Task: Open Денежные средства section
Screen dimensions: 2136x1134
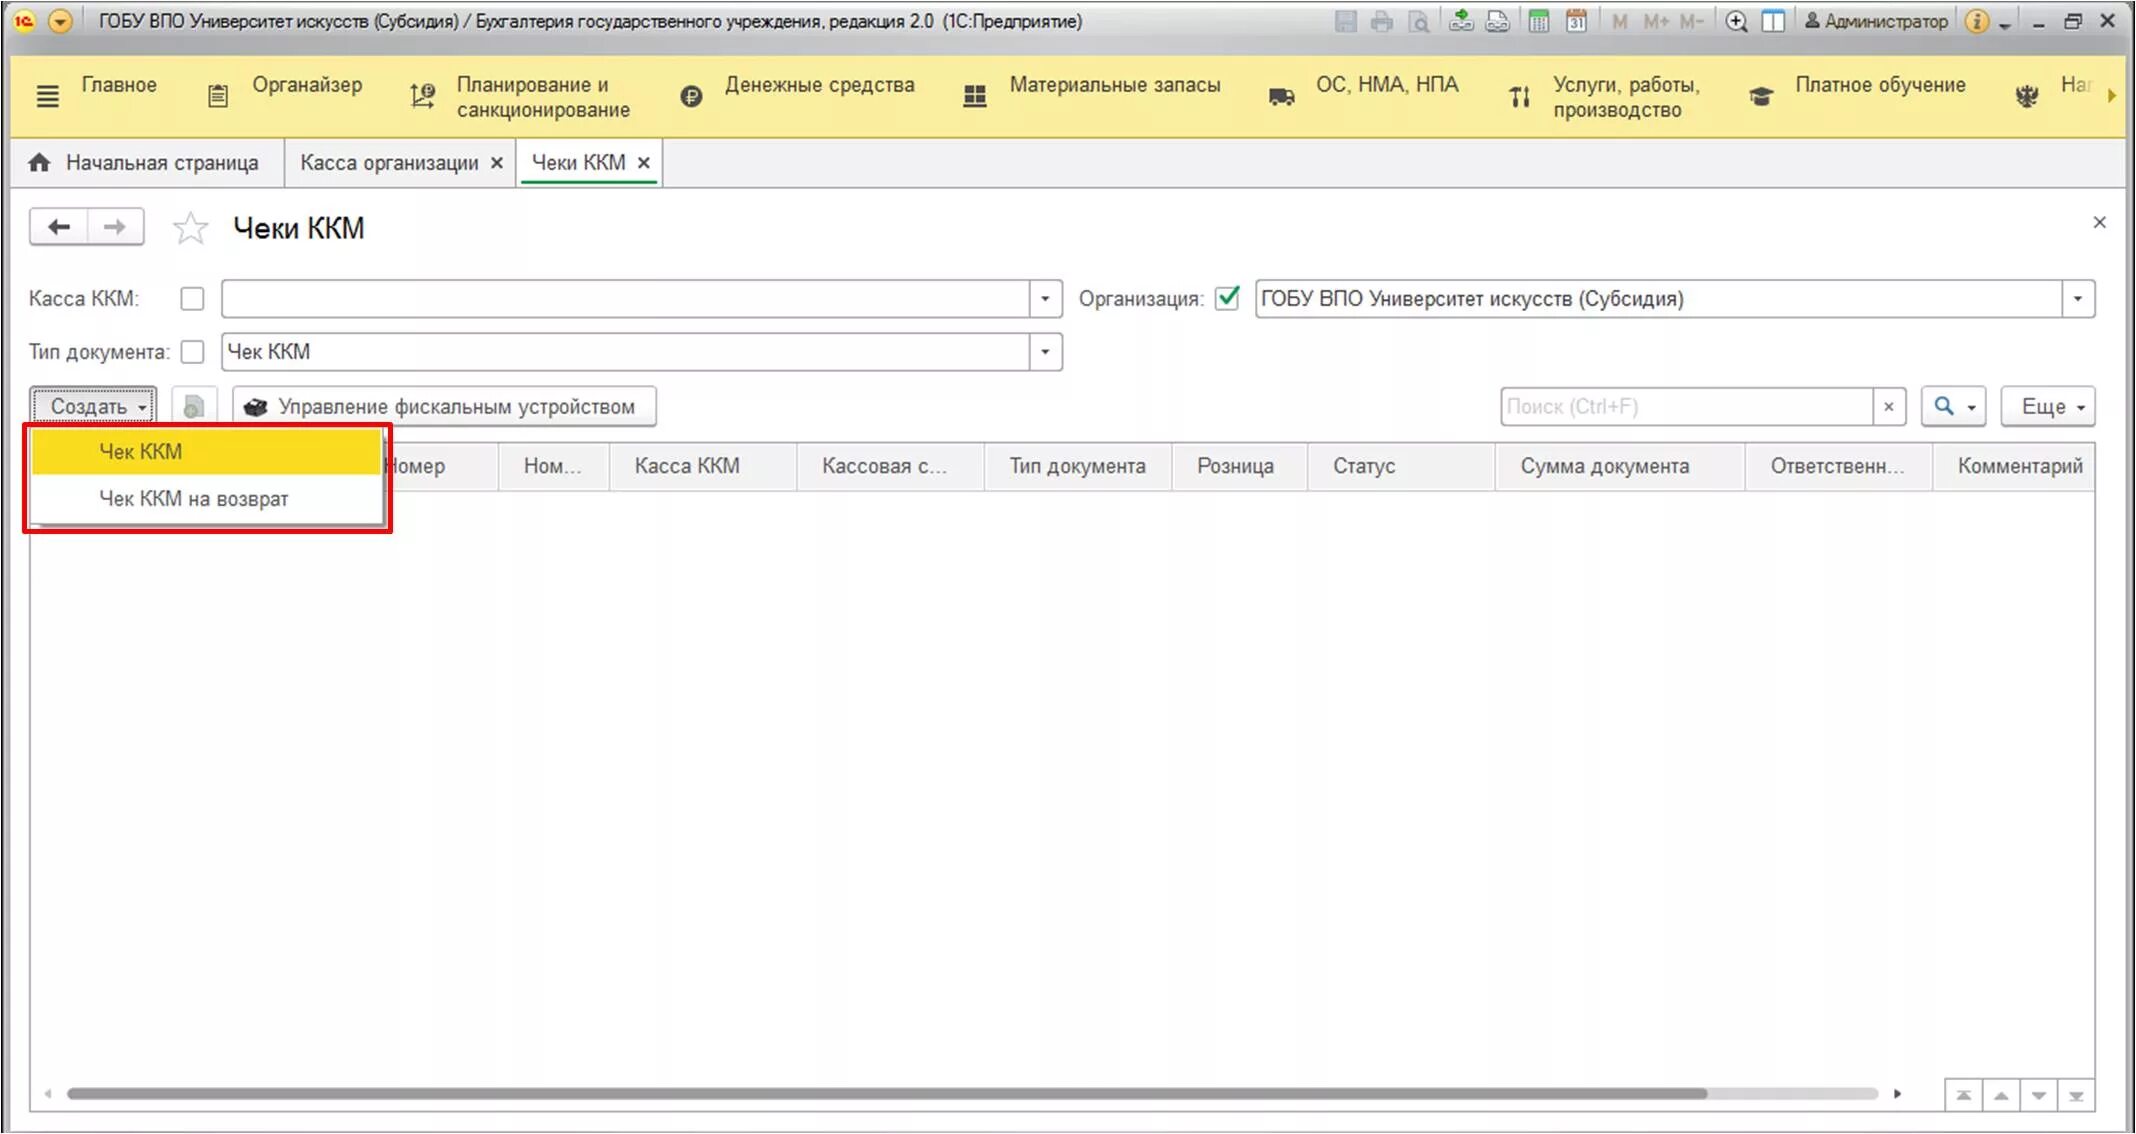Action: [x=818, y=85]
